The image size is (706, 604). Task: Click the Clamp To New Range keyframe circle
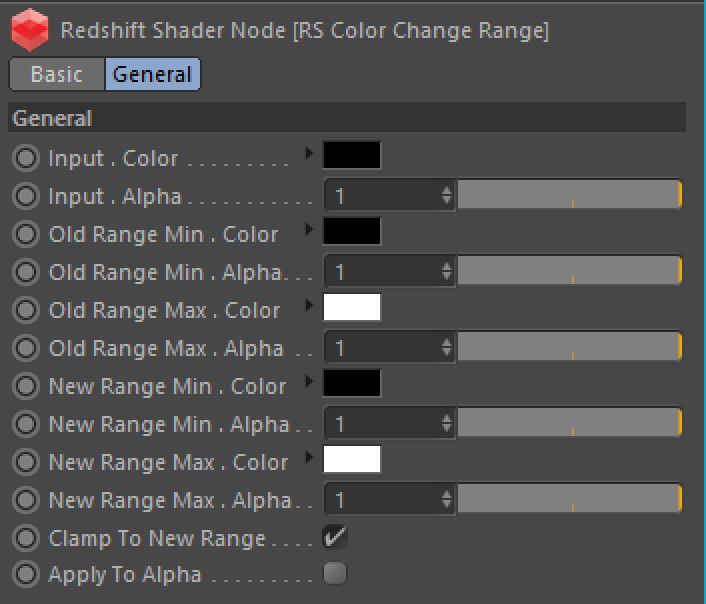26,538
